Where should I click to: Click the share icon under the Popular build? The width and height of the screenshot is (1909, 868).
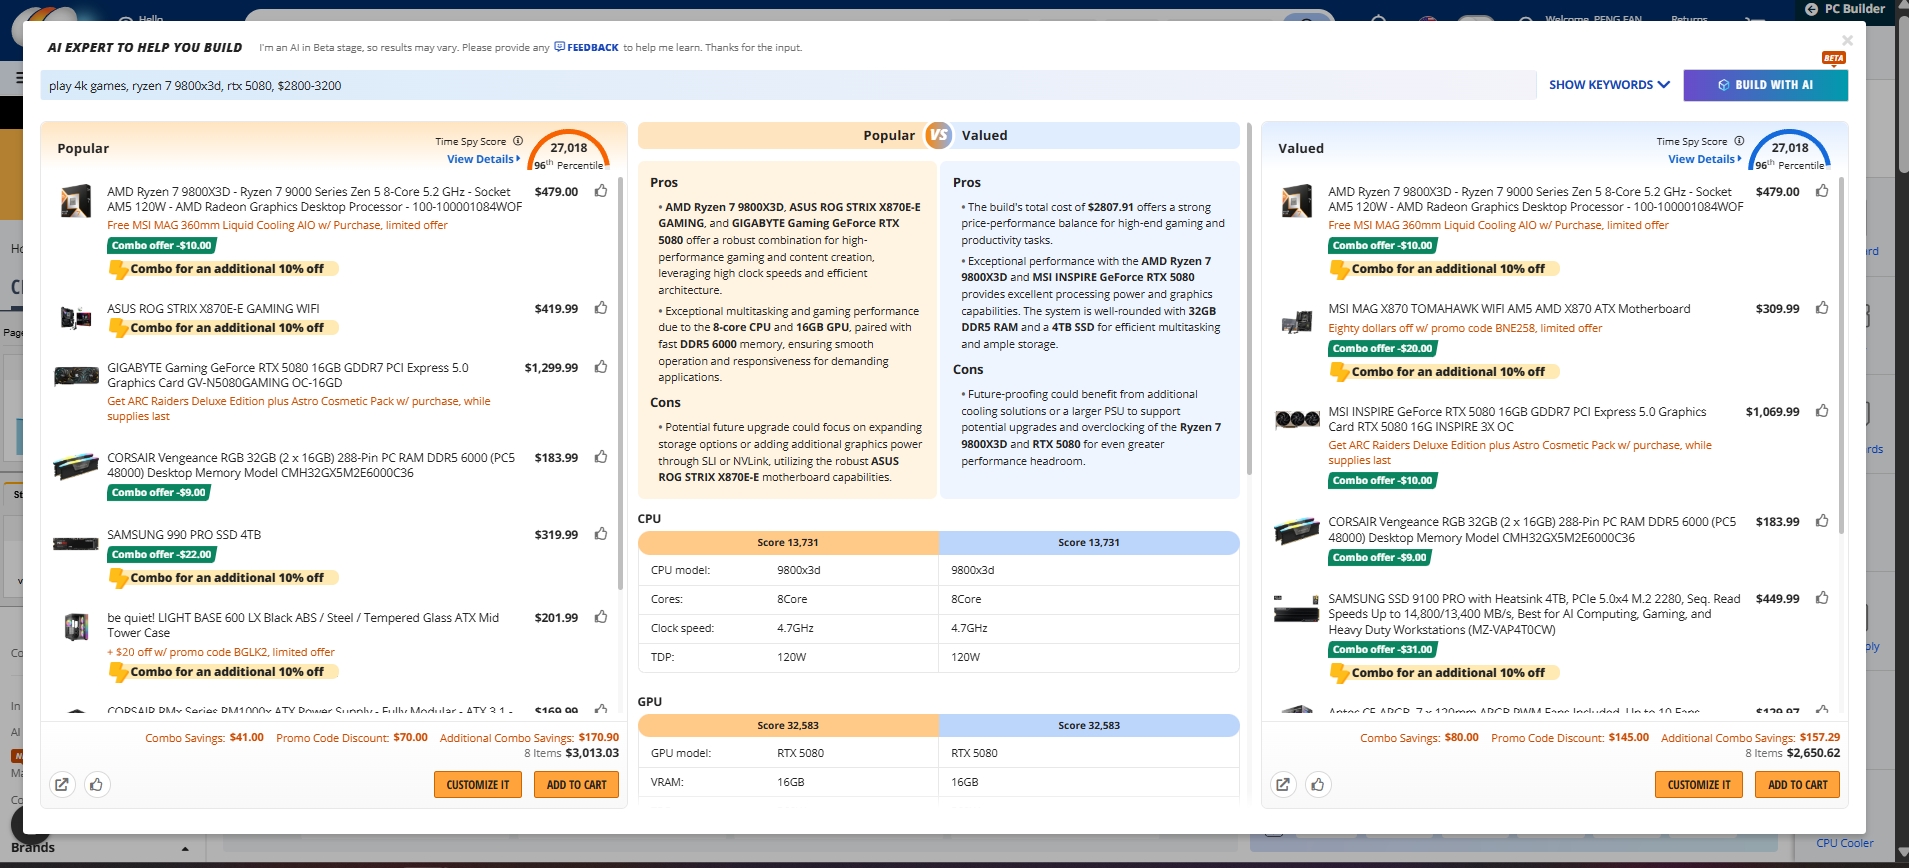(62, 785)
